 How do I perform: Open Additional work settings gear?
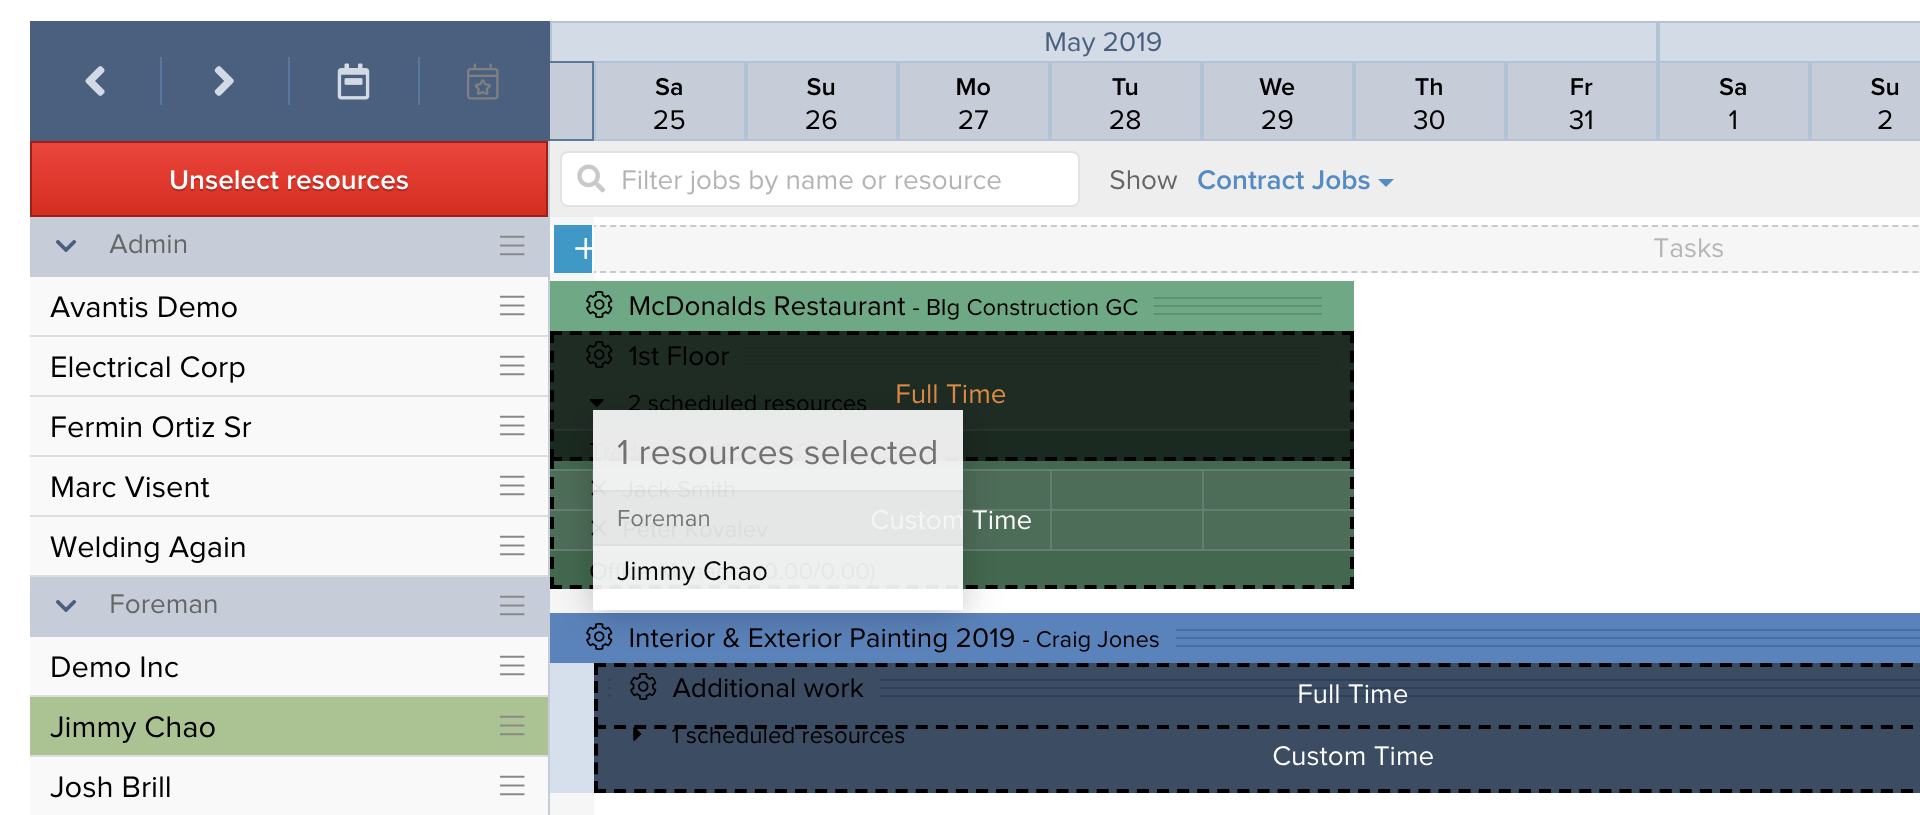[643, 687]
